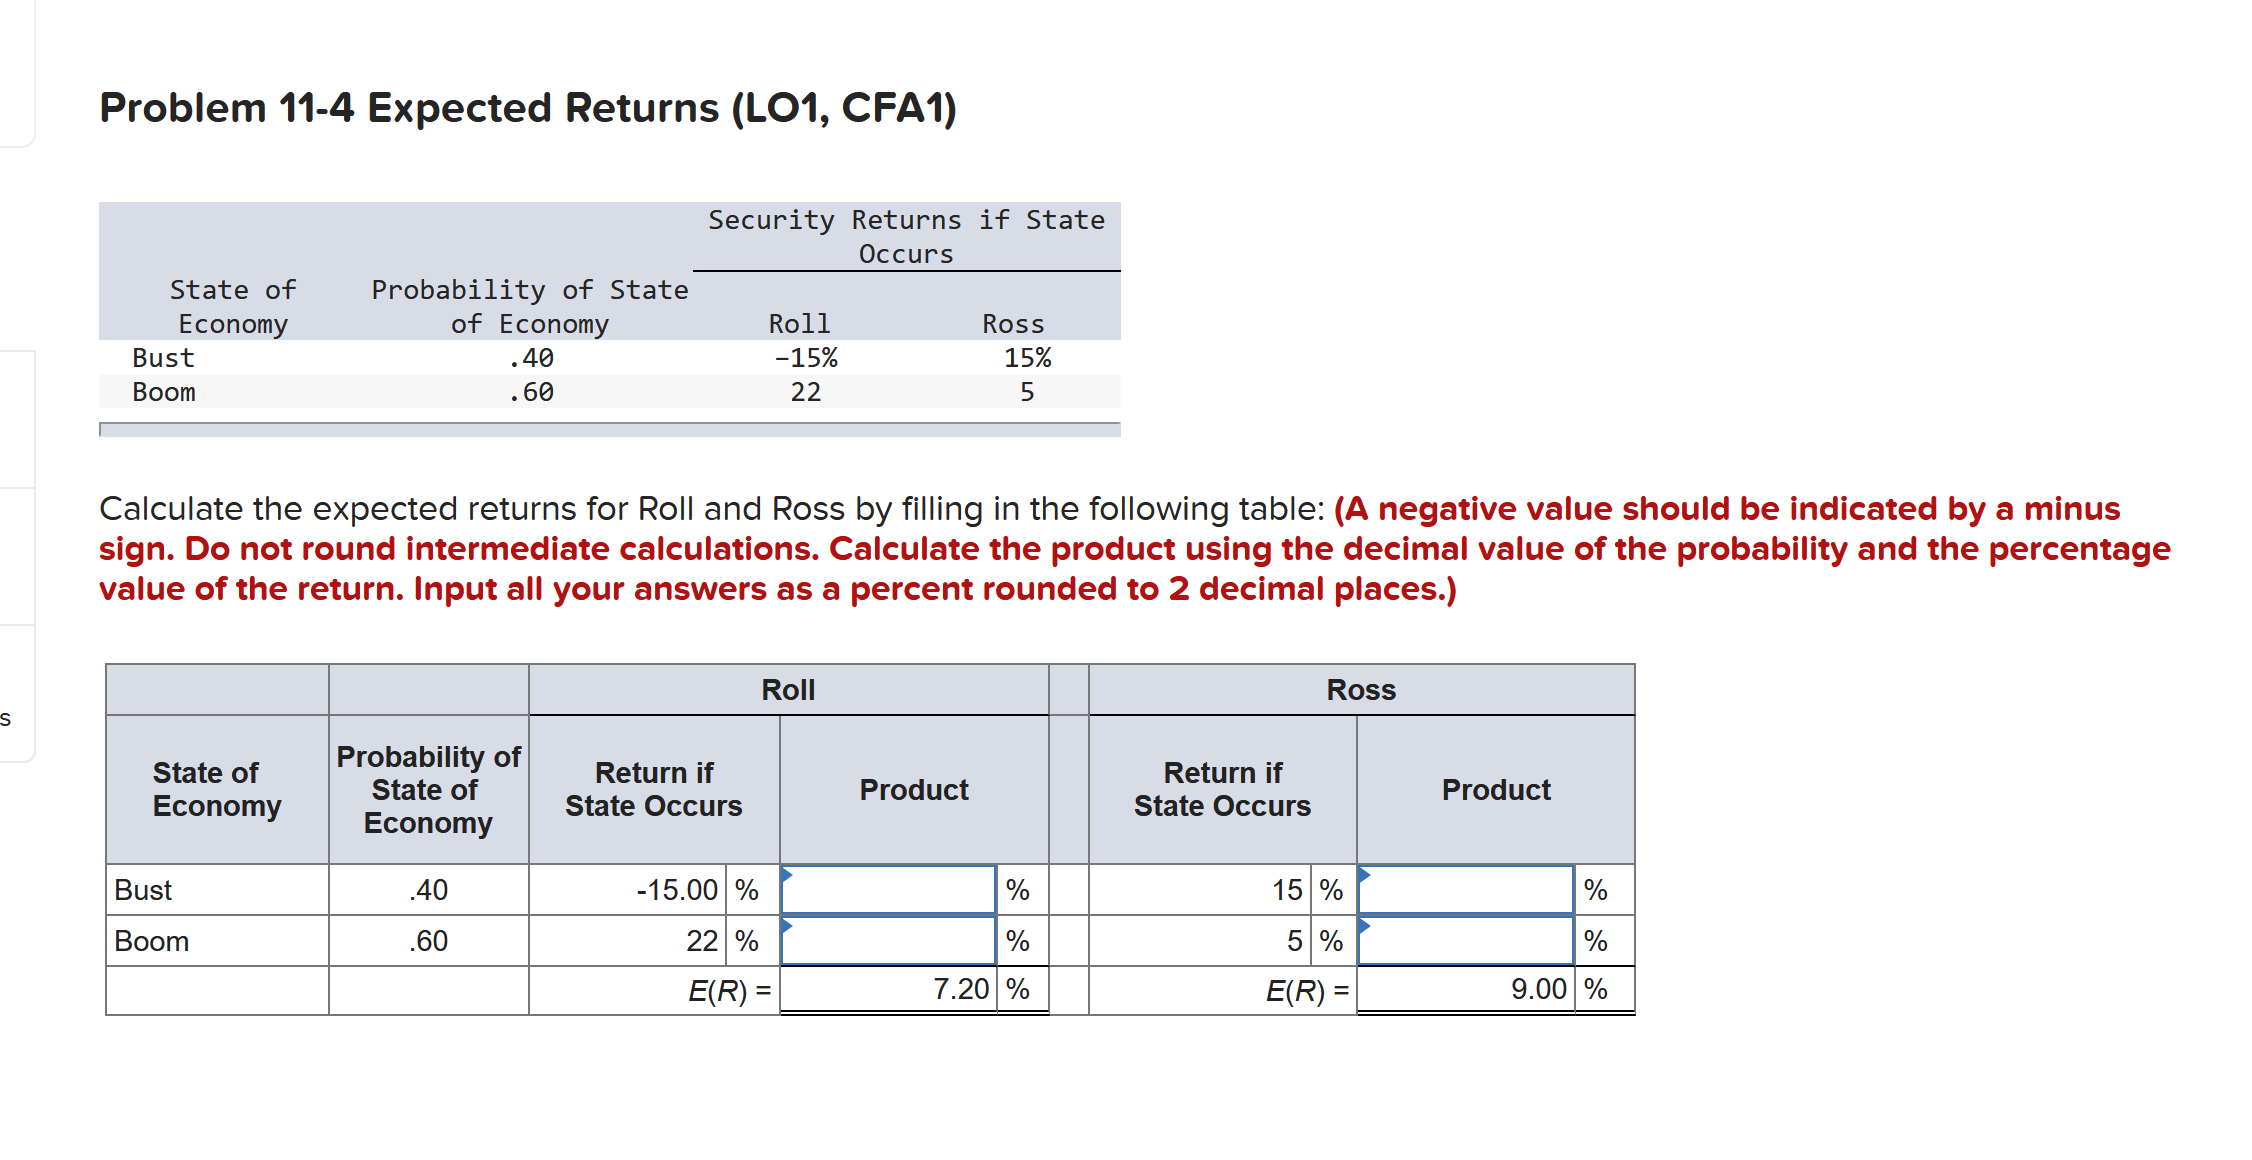This screenshot has width=2252, height=1160.
Task: Click the .60 probability cell
Action: (428, 940)
